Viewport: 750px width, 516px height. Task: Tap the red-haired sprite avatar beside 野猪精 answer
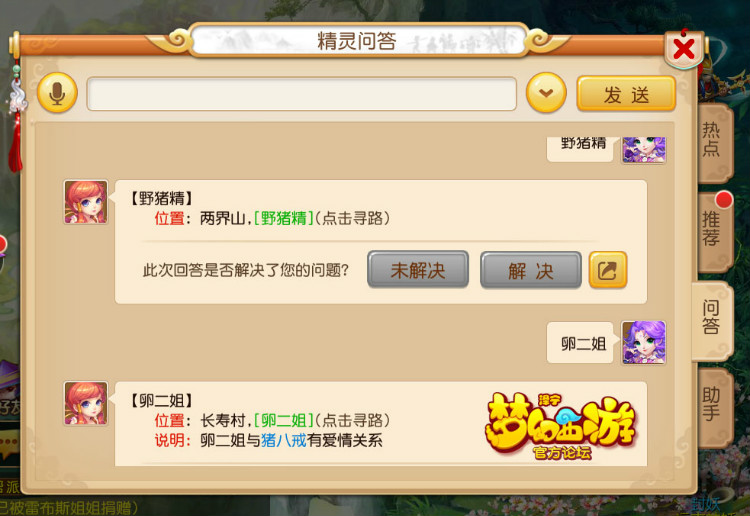86,202
